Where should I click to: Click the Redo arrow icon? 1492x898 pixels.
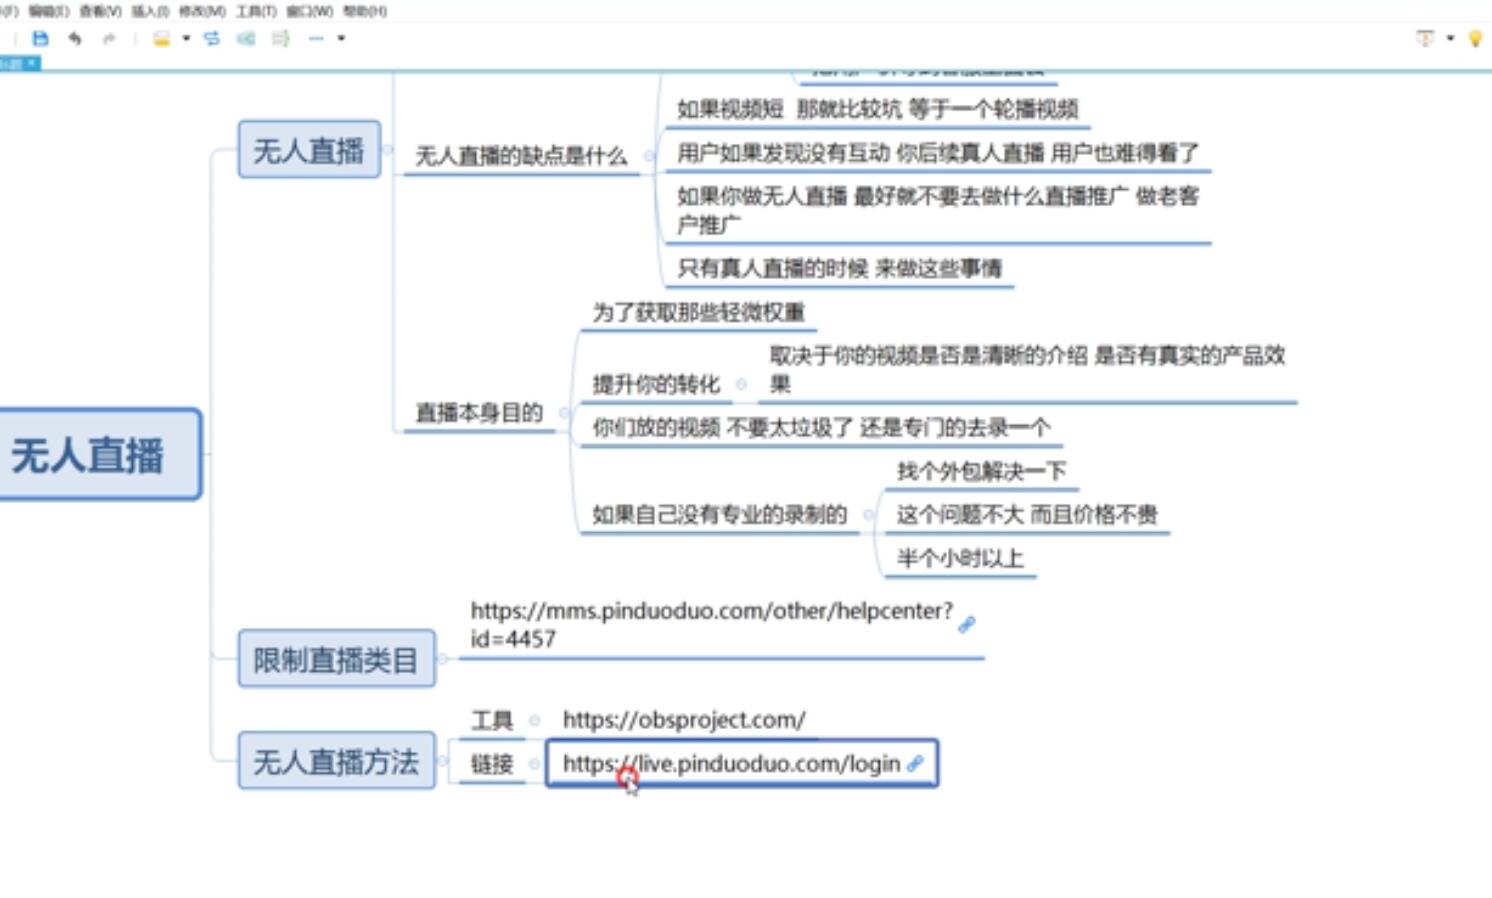point(109,39)
